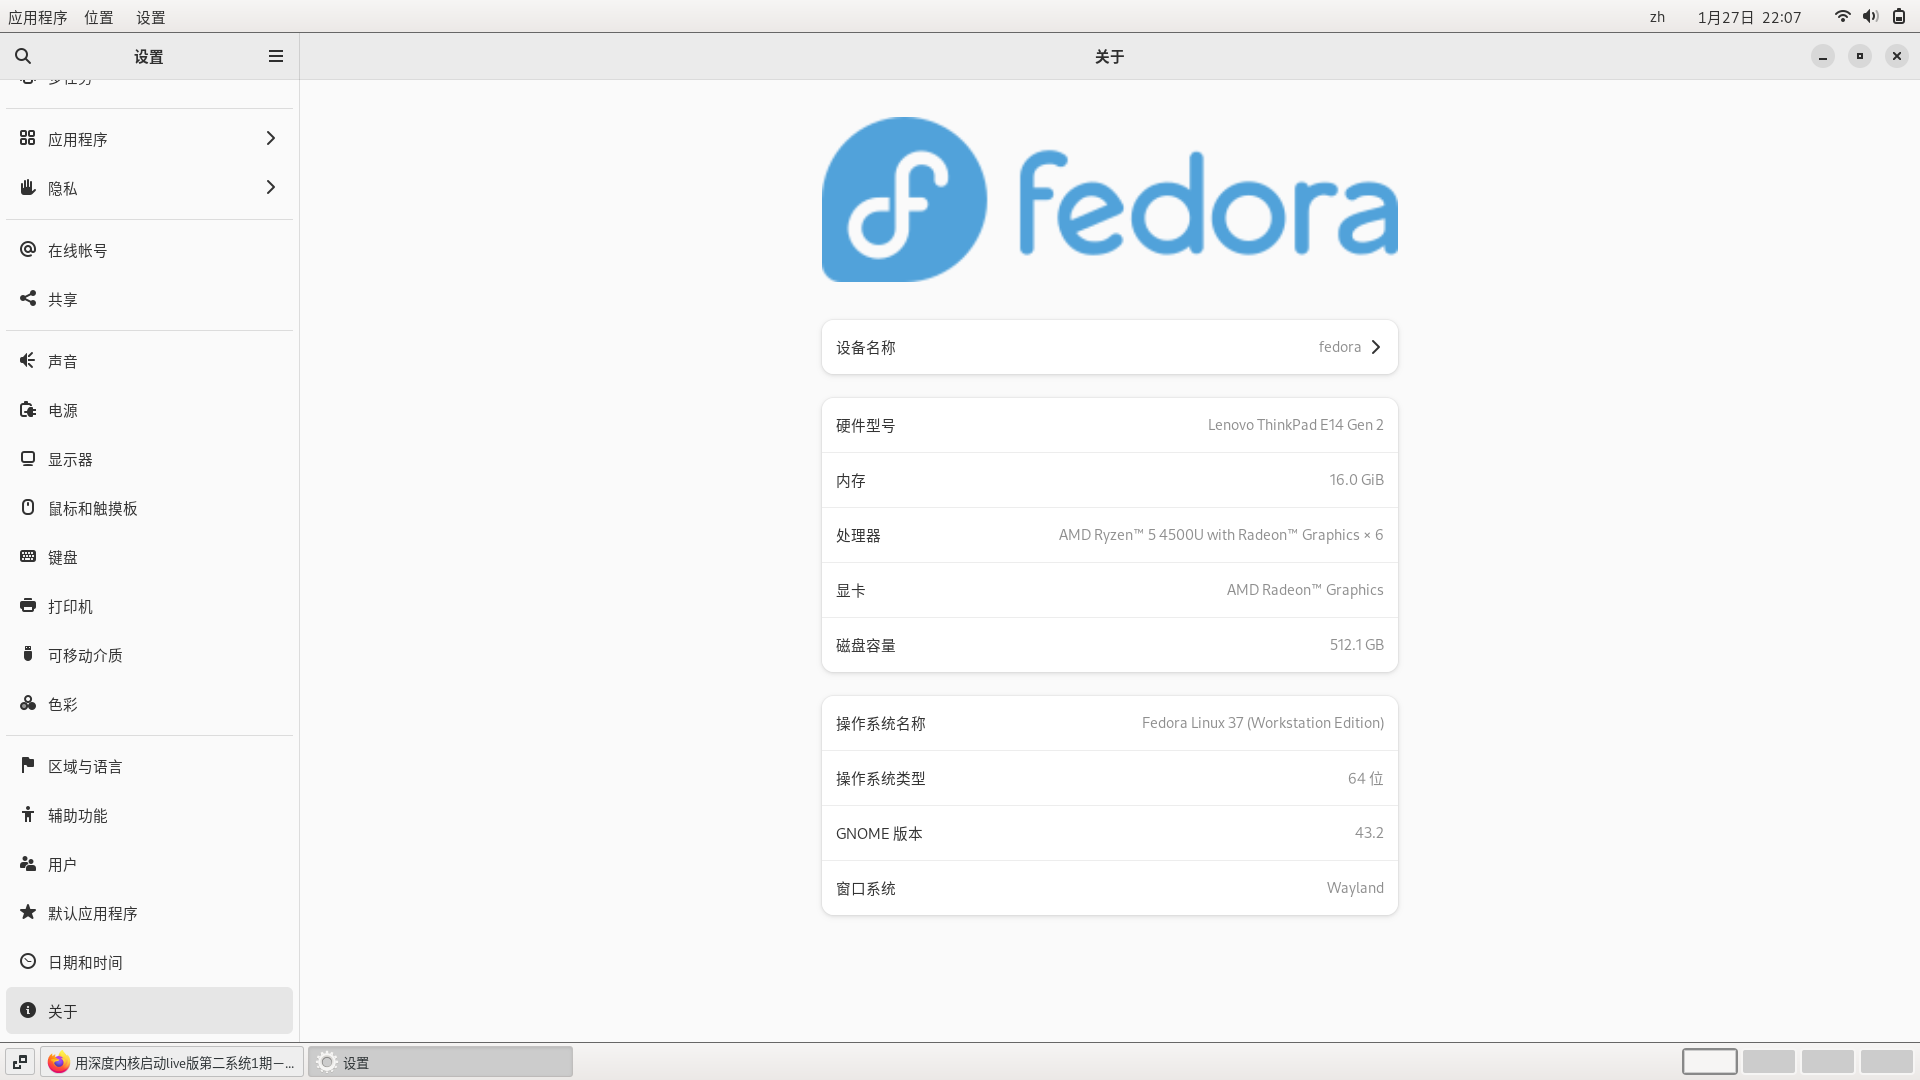Open the hamburger menu in Settings header
Screen dimensions: 1920x1080
click(x=276, y=56)
